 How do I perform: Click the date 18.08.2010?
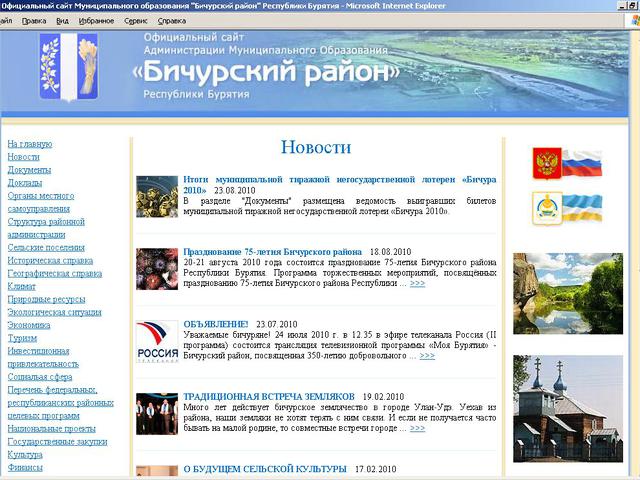[x=391, y=251]
